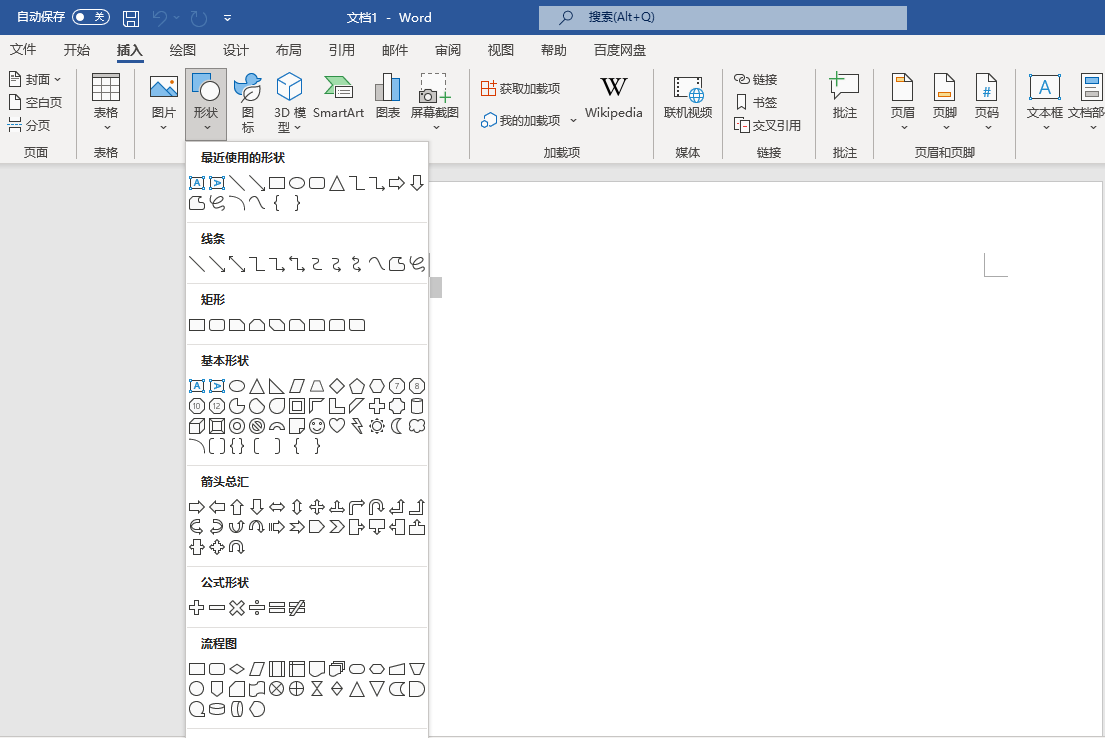This screenshot has width=1105, height=738.
Task: Open the 审阅 review tab
Action: point(448,50)
